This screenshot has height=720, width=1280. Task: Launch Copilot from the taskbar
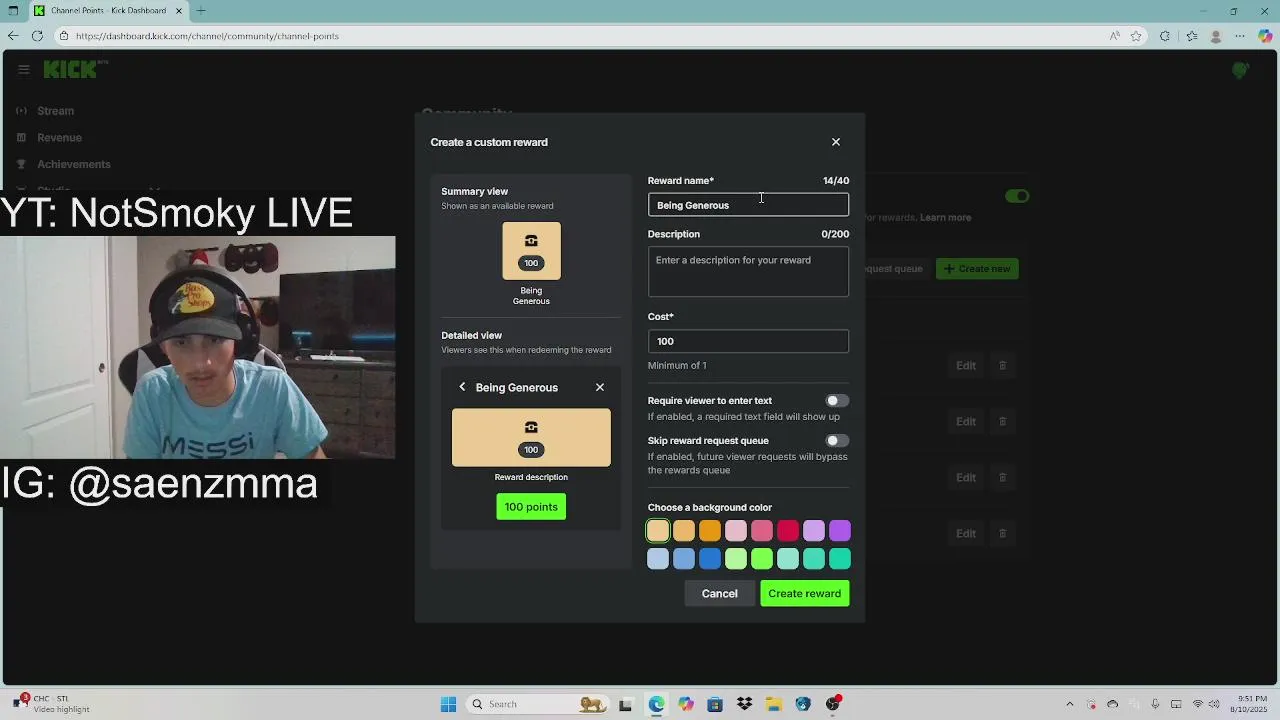tap(685, 704)
